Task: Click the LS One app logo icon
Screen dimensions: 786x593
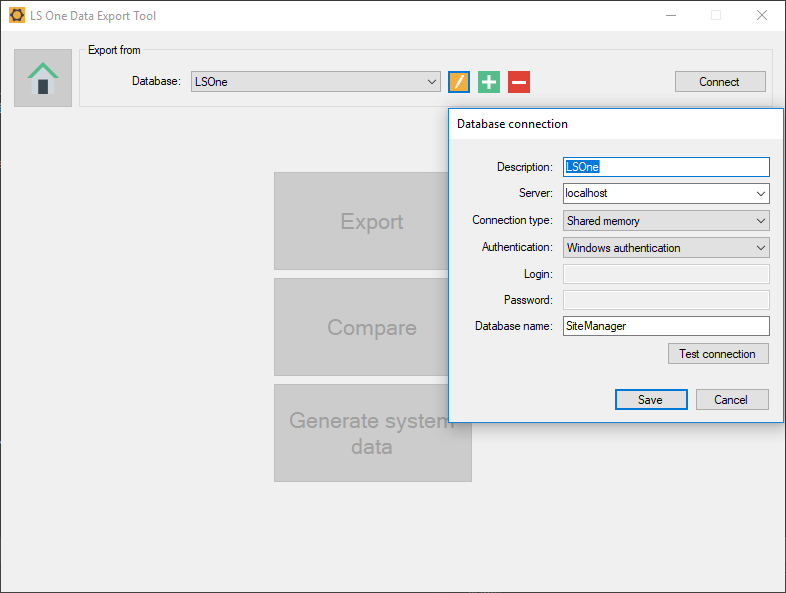Action: [x=17, y=15]
